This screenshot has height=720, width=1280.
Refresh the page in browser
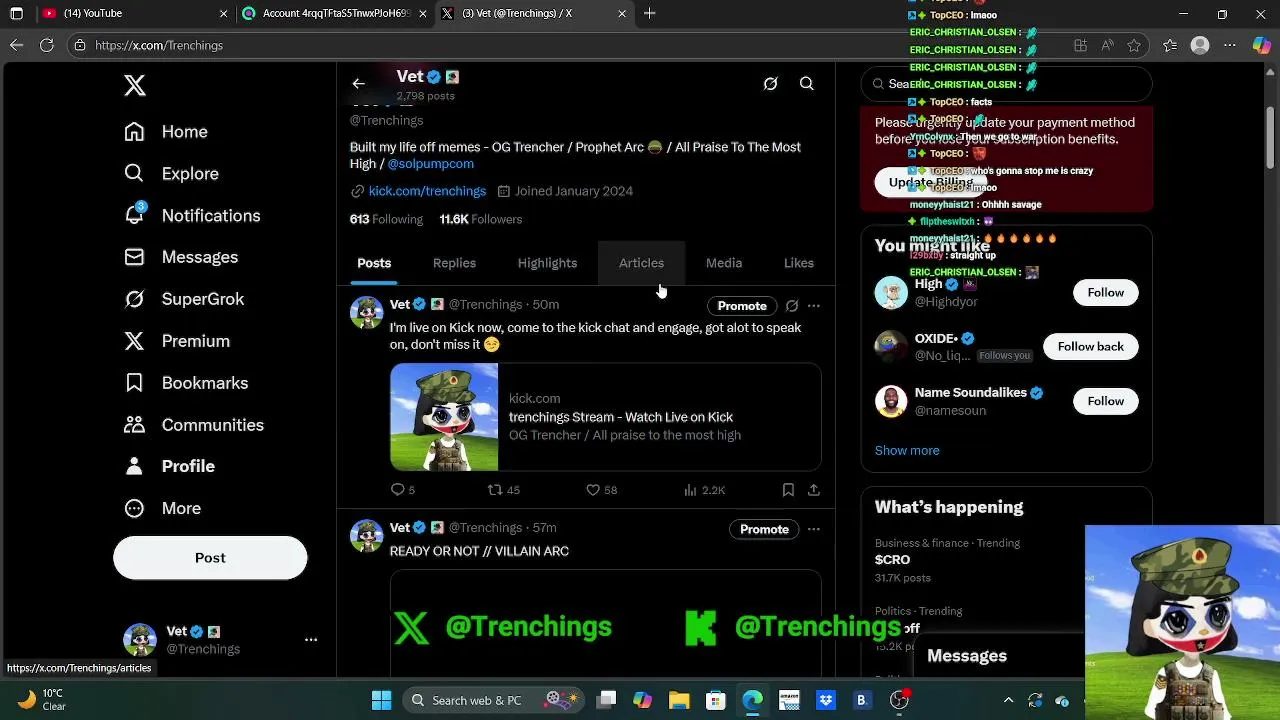coord(46,45)
